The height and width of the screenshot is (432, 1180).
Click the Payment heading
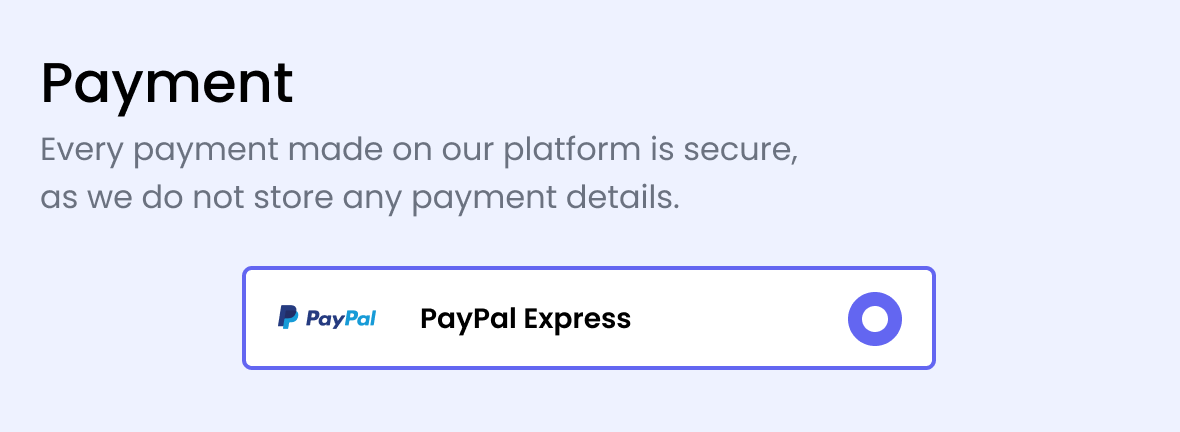coord(166,84)
